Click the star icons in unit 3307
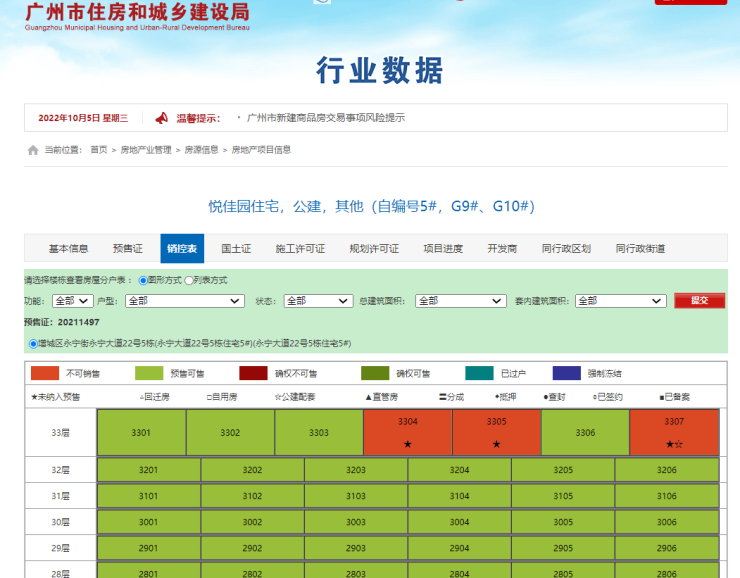The width and height of the screenshot is (740, 578). point(674,444)
